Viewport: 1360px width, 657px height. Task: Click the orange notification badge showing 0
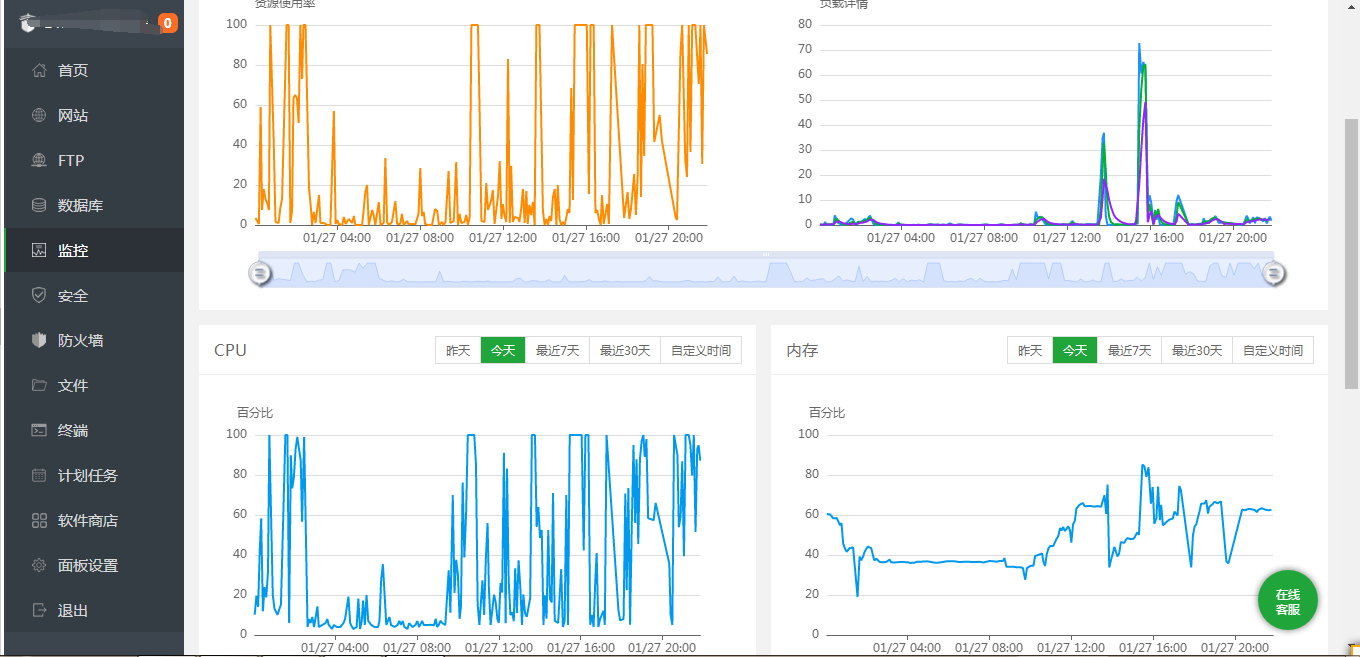(x=167, y=23)
